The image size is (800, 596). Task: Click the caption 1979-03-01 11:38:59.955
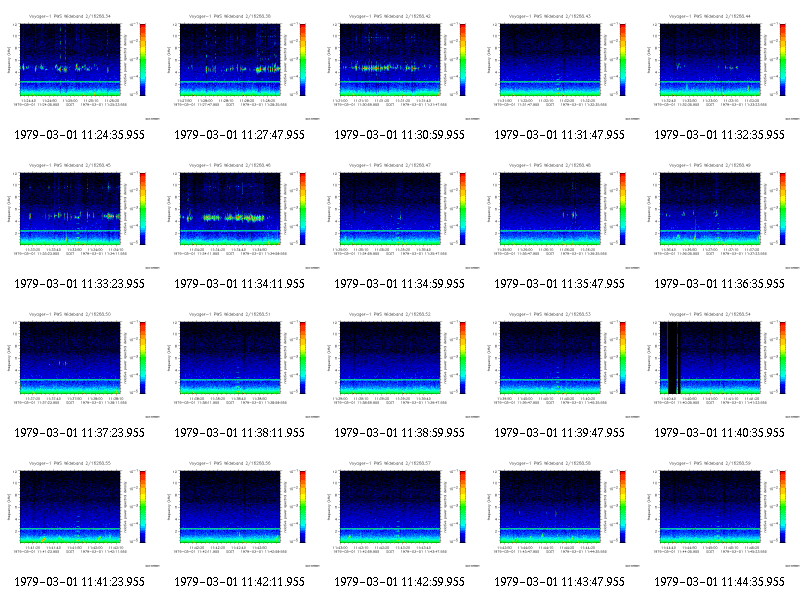399,433
